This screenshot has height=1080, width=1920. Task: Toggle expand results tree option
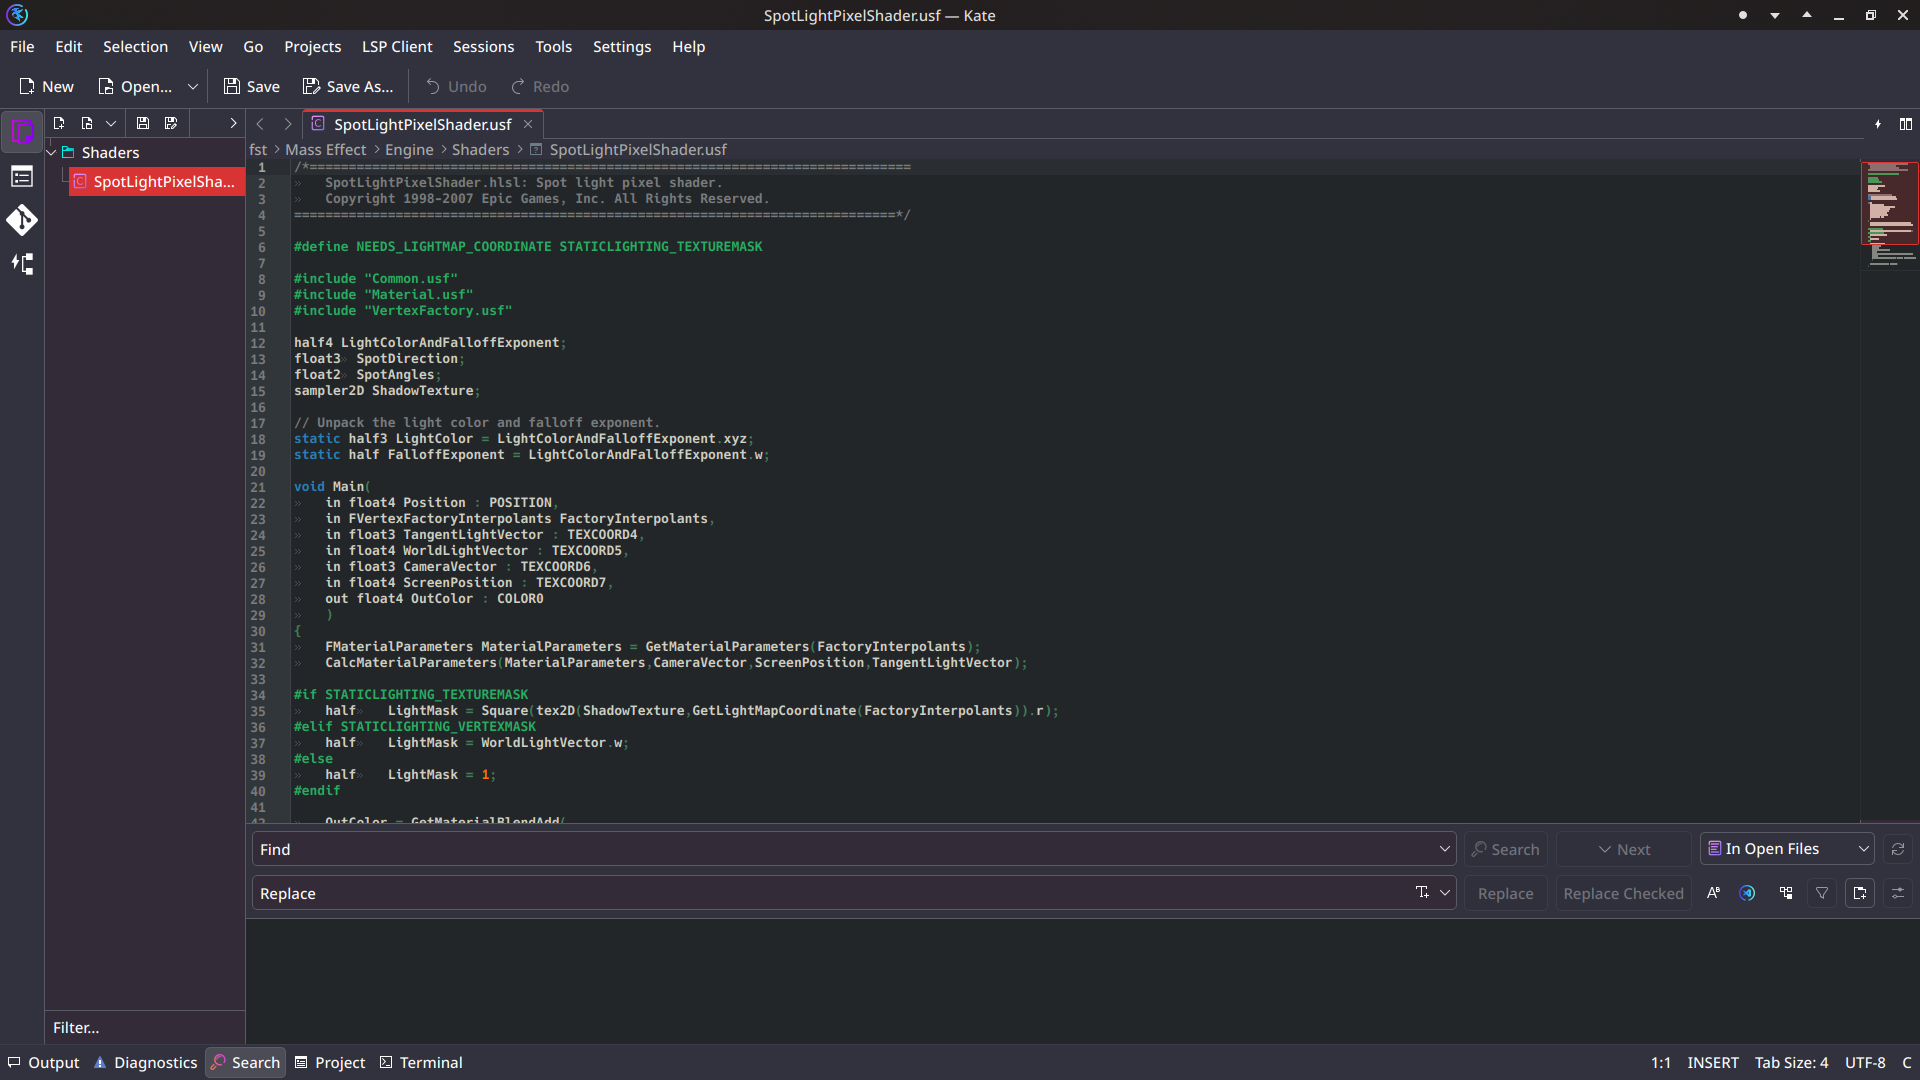(1786, 893)
